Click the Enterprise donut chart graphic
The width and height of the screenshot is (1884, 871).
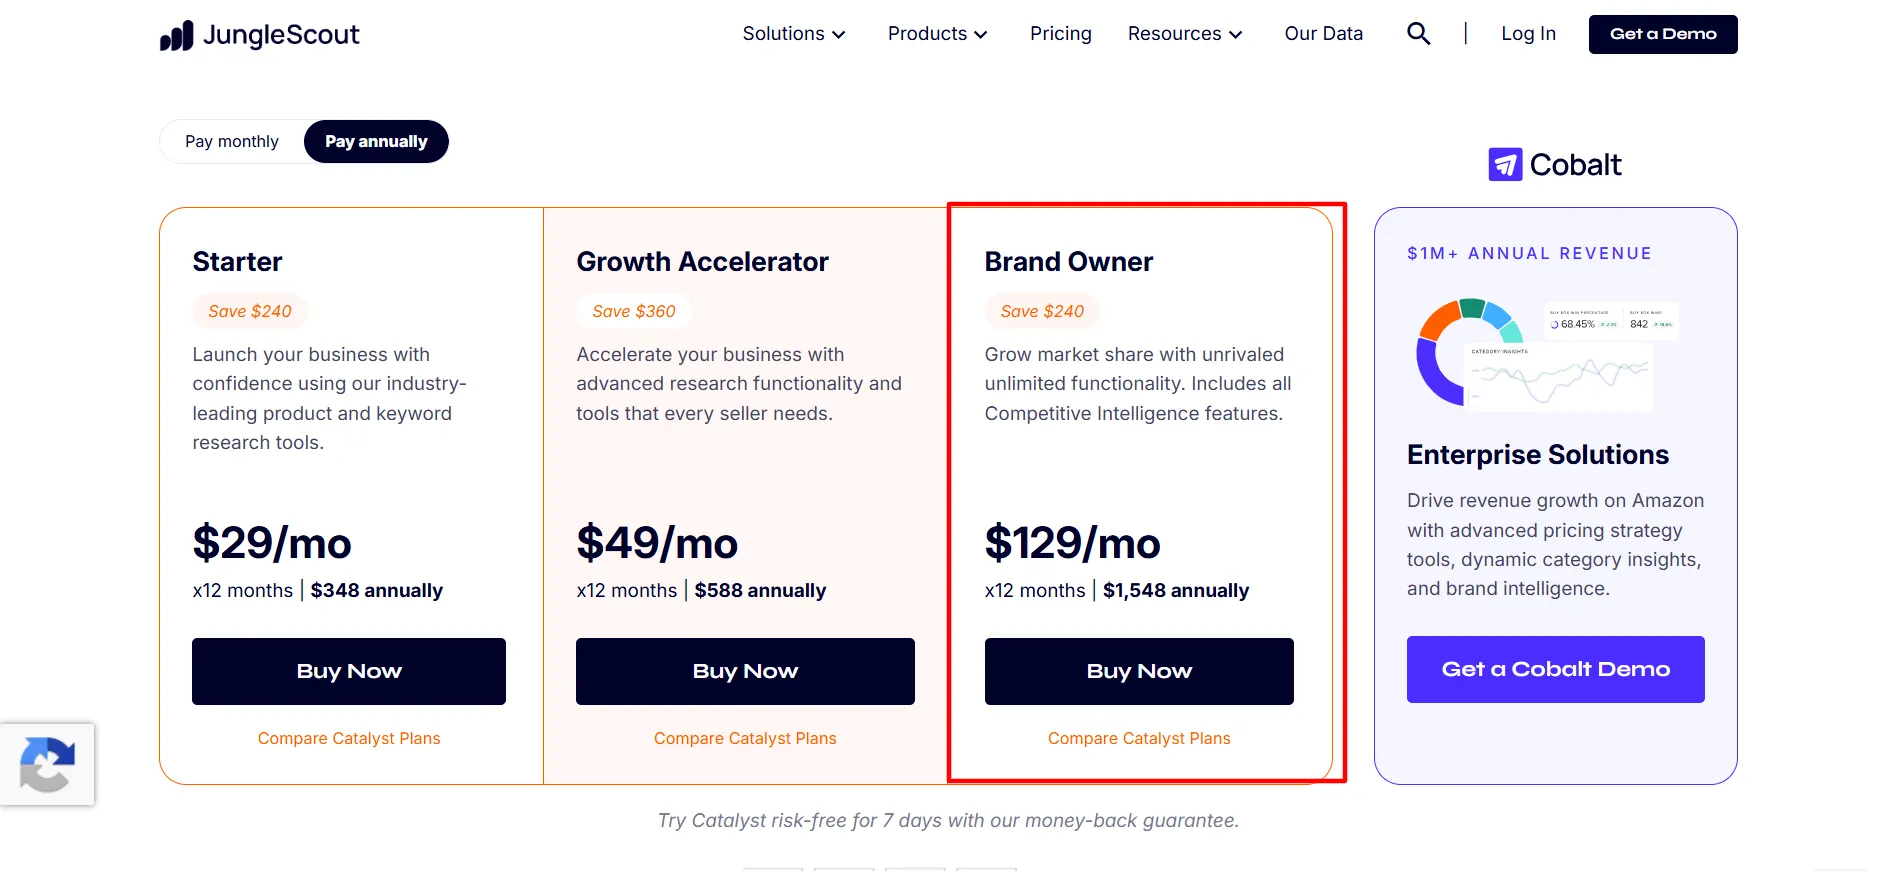click(1469, 352)
